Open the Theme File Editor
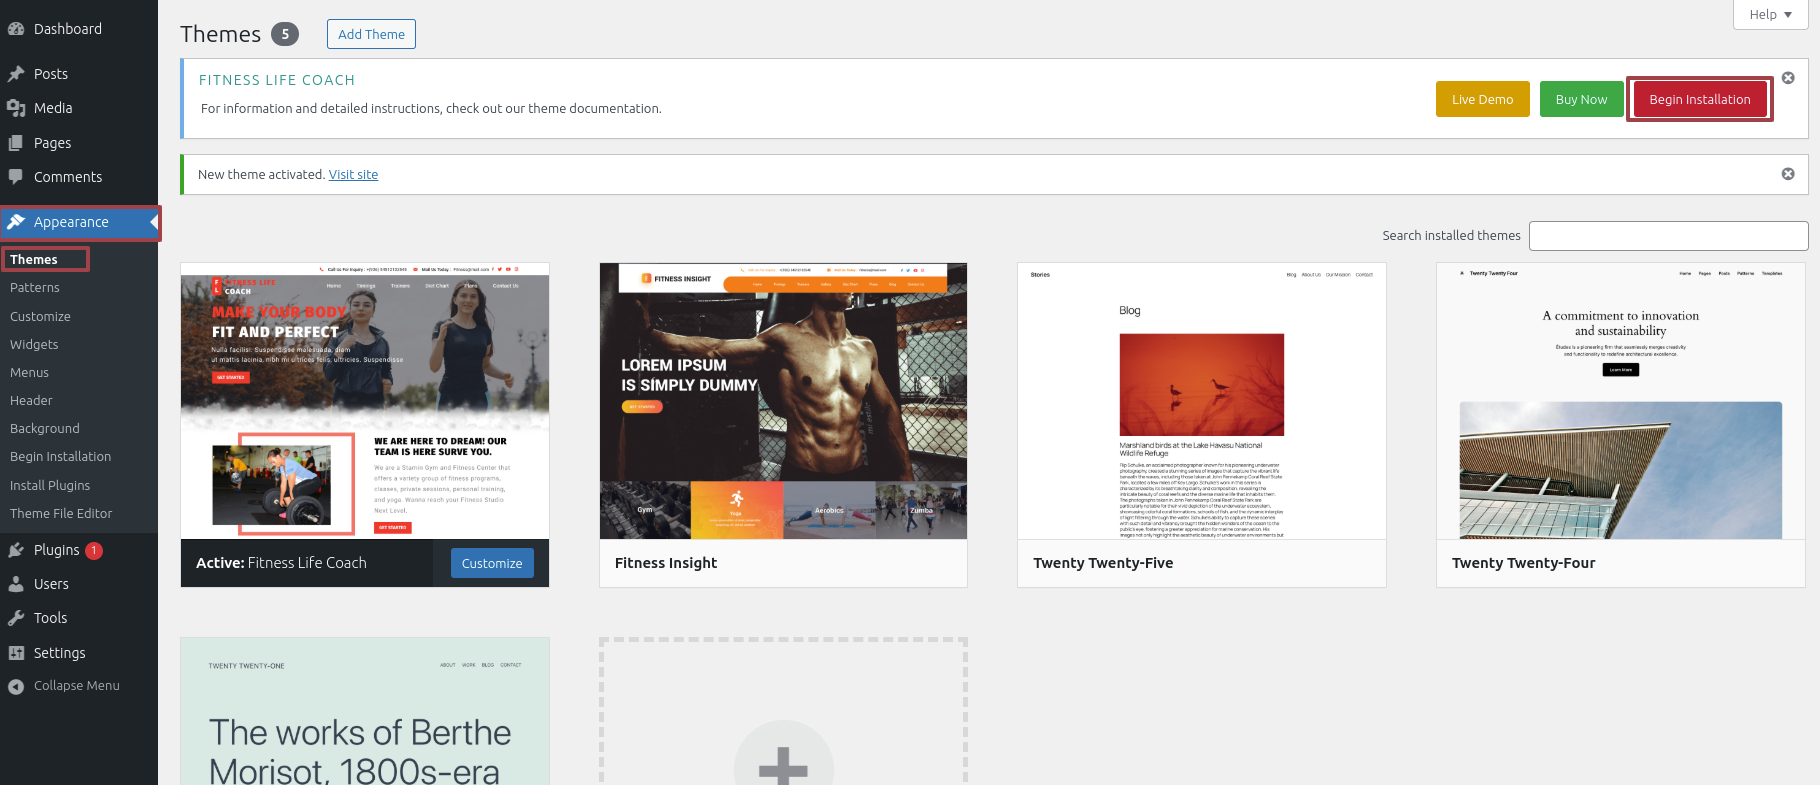This screenshot has width=1820, height=785. coord(61,513)
